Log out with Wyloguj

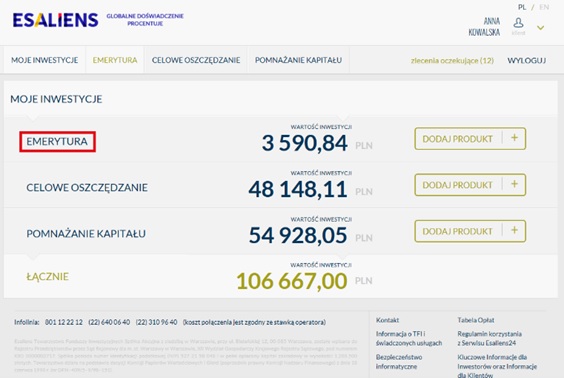click(x=526, y=60)
